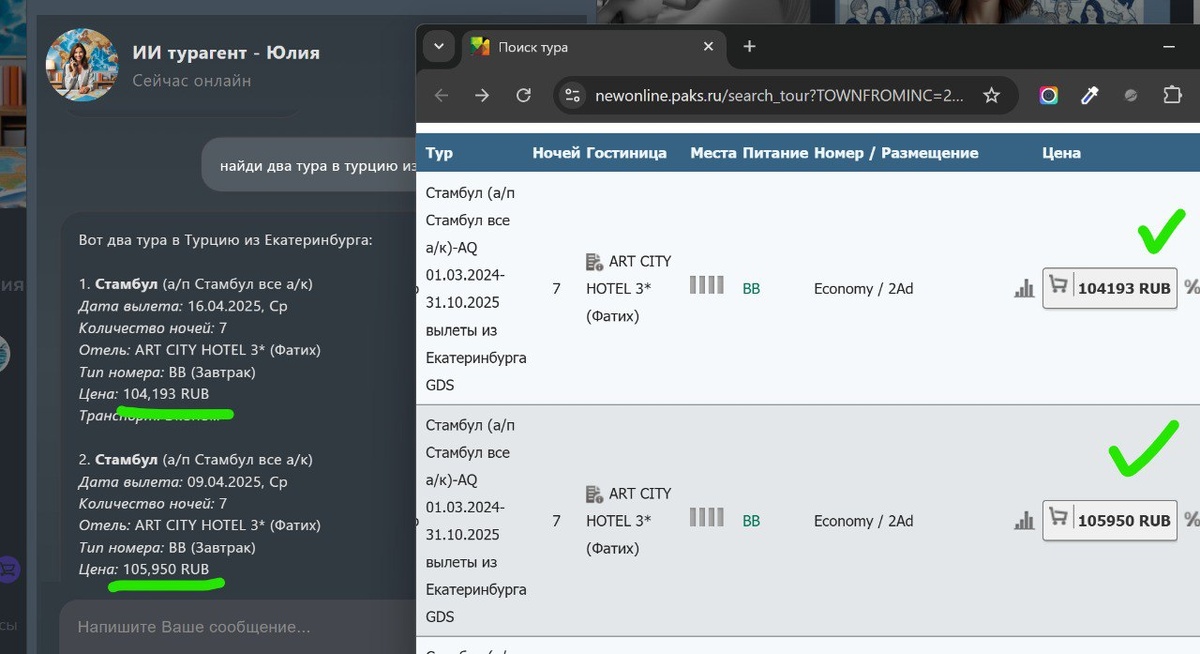Bookmark this page with the star icon

point(991,95)
